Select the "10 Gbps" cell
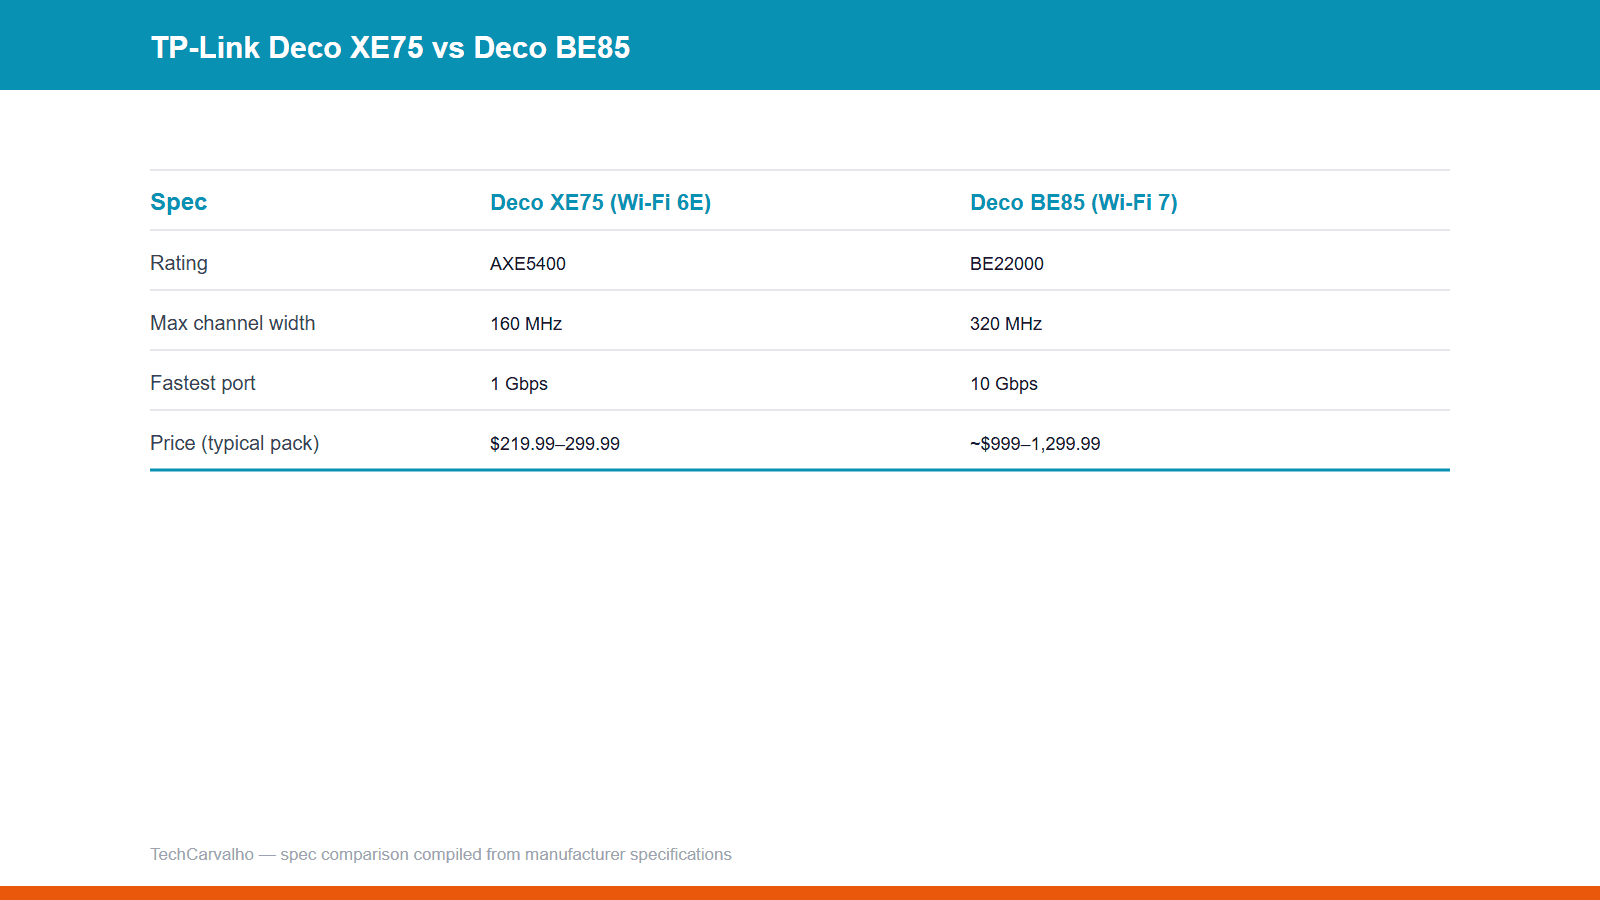Image resolution: width=1600 pixels, height=900 pixels. coord(1004,384)
